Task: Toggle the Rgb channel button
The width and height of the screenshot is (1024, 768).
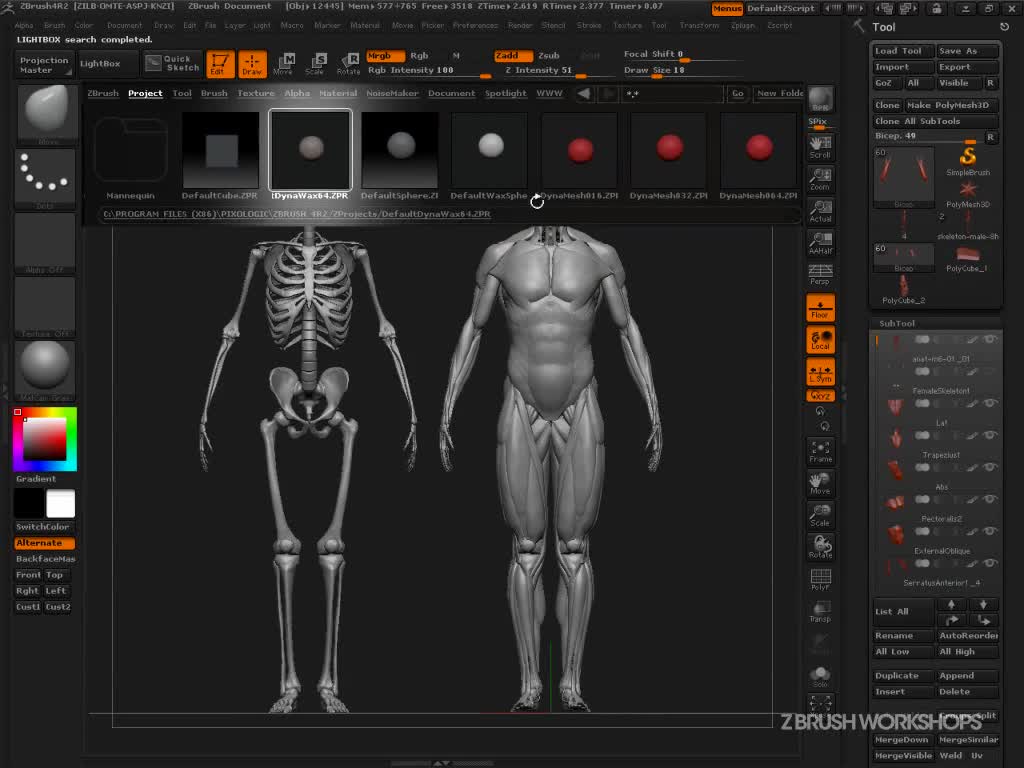Action: coord(419,56)
